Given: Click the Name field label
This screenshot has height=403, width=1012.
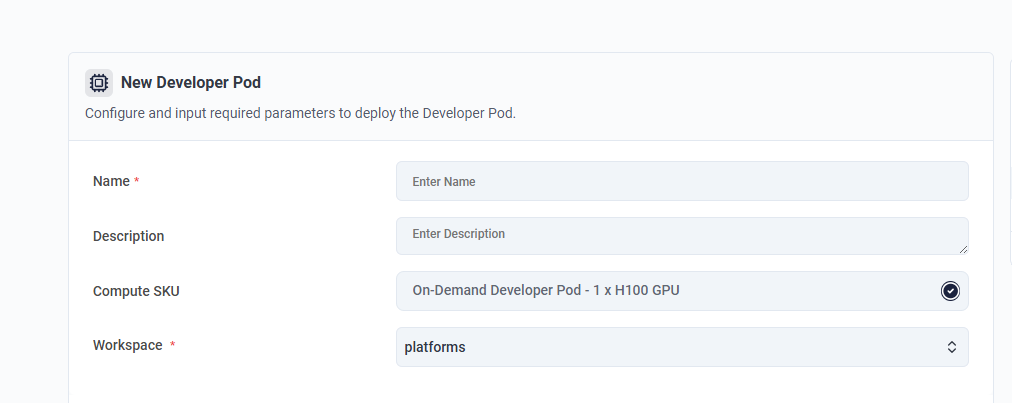Looking at the screenshot, I should point(111,181).
